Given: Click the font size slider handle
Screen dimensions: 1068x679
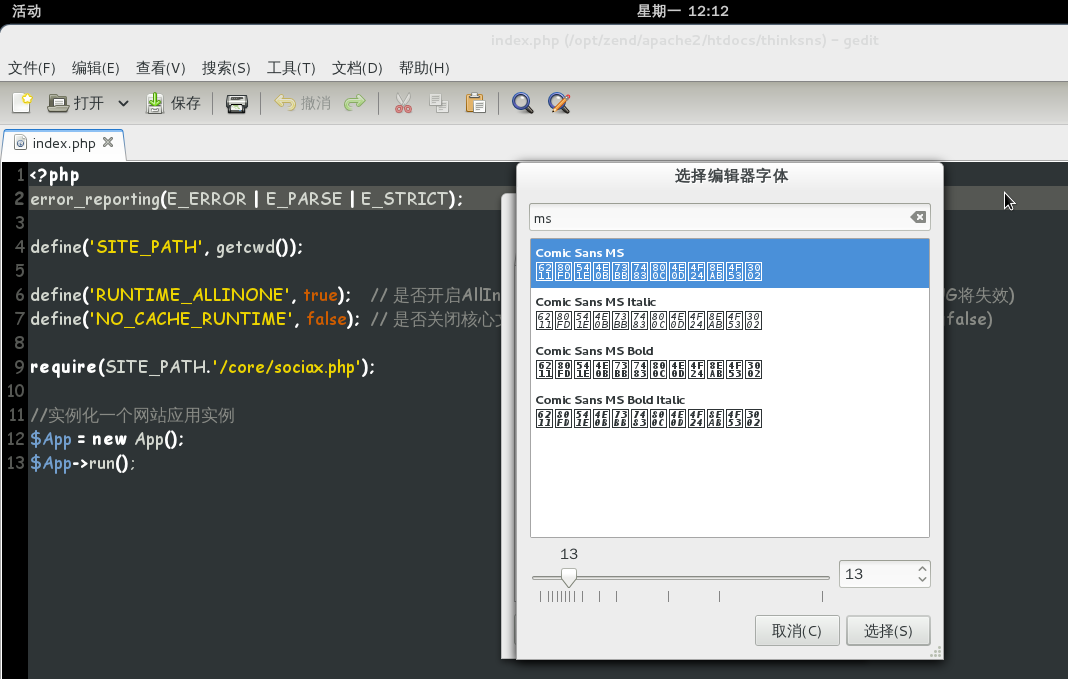Looking at the screenshot, I should (569, 577).
